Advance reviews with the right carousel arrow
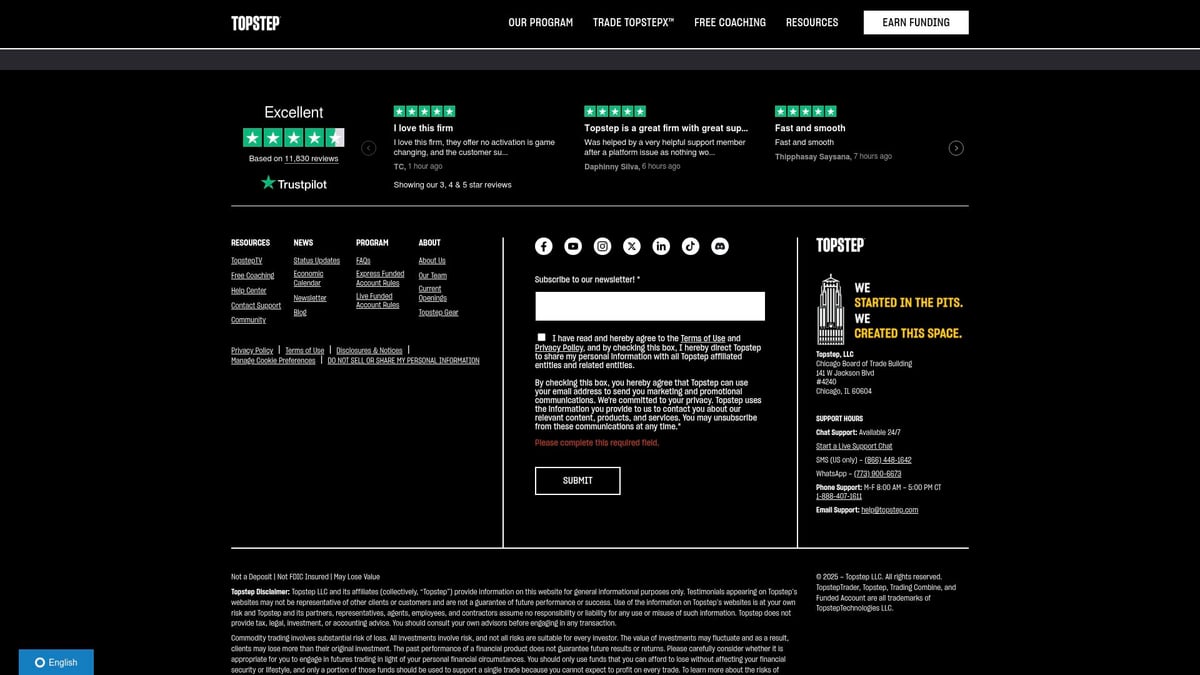 click(956, 147)
